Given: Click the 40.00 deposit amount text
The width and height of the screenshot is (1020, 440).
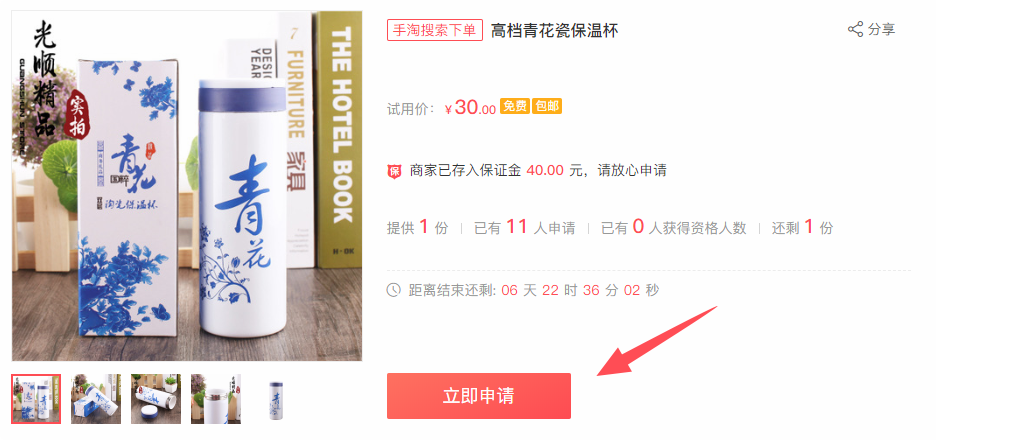Looking at the screenshot, I should point(545,171).
